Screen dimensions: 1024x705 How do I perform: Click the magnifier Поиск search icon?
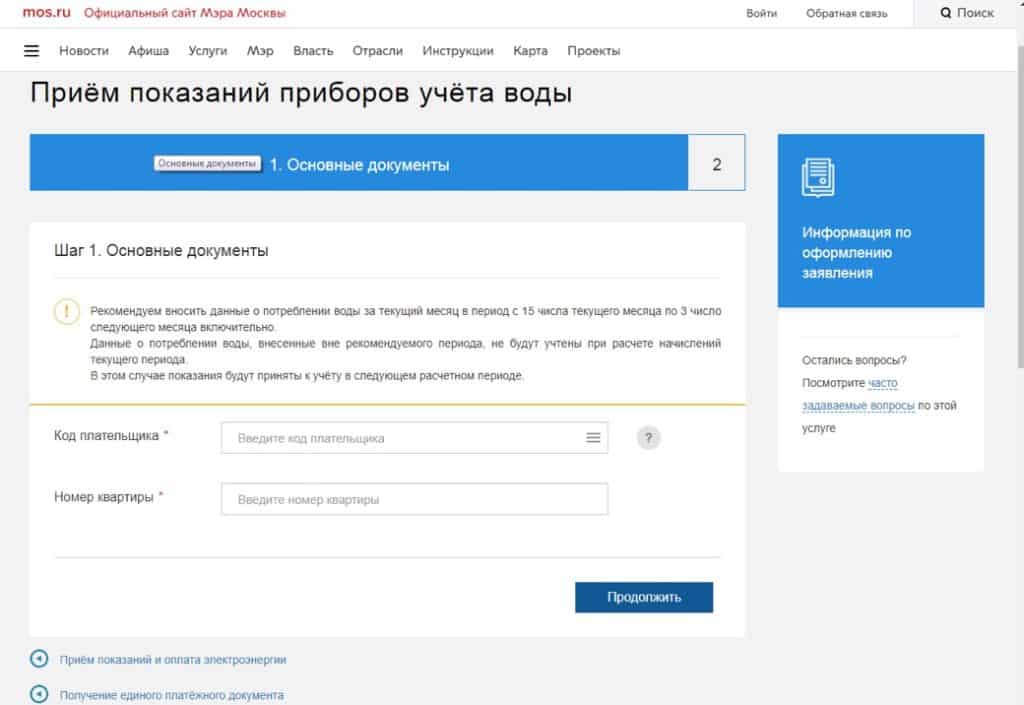[x=946, y=13]
